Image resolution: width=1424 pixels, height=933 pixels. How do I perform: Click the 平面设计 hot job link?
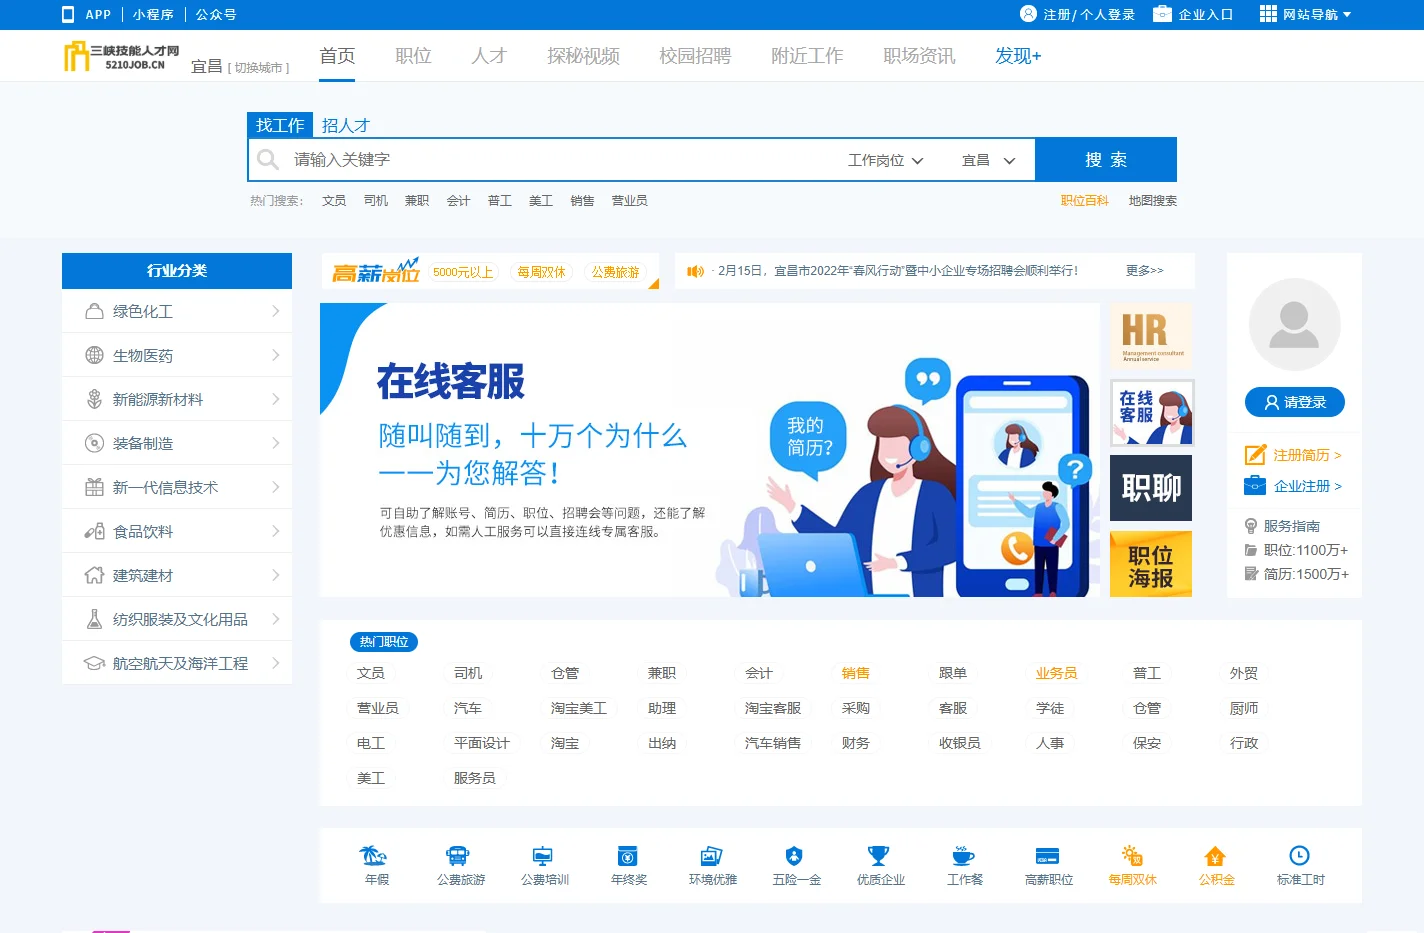tap(482, 743)
